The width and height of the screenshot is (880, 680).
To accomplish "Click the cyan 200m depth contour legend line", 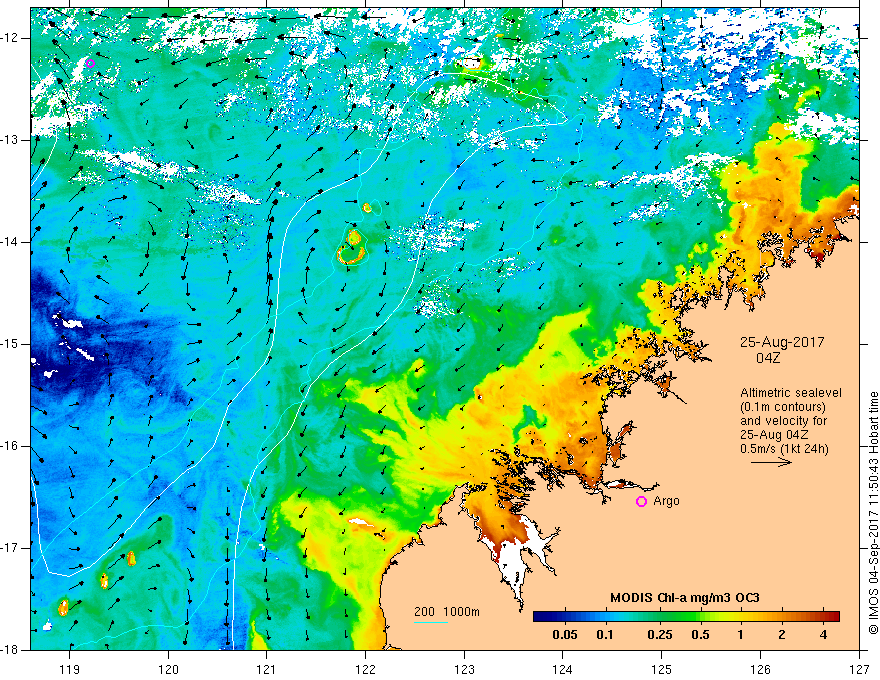I will point(431,622).
